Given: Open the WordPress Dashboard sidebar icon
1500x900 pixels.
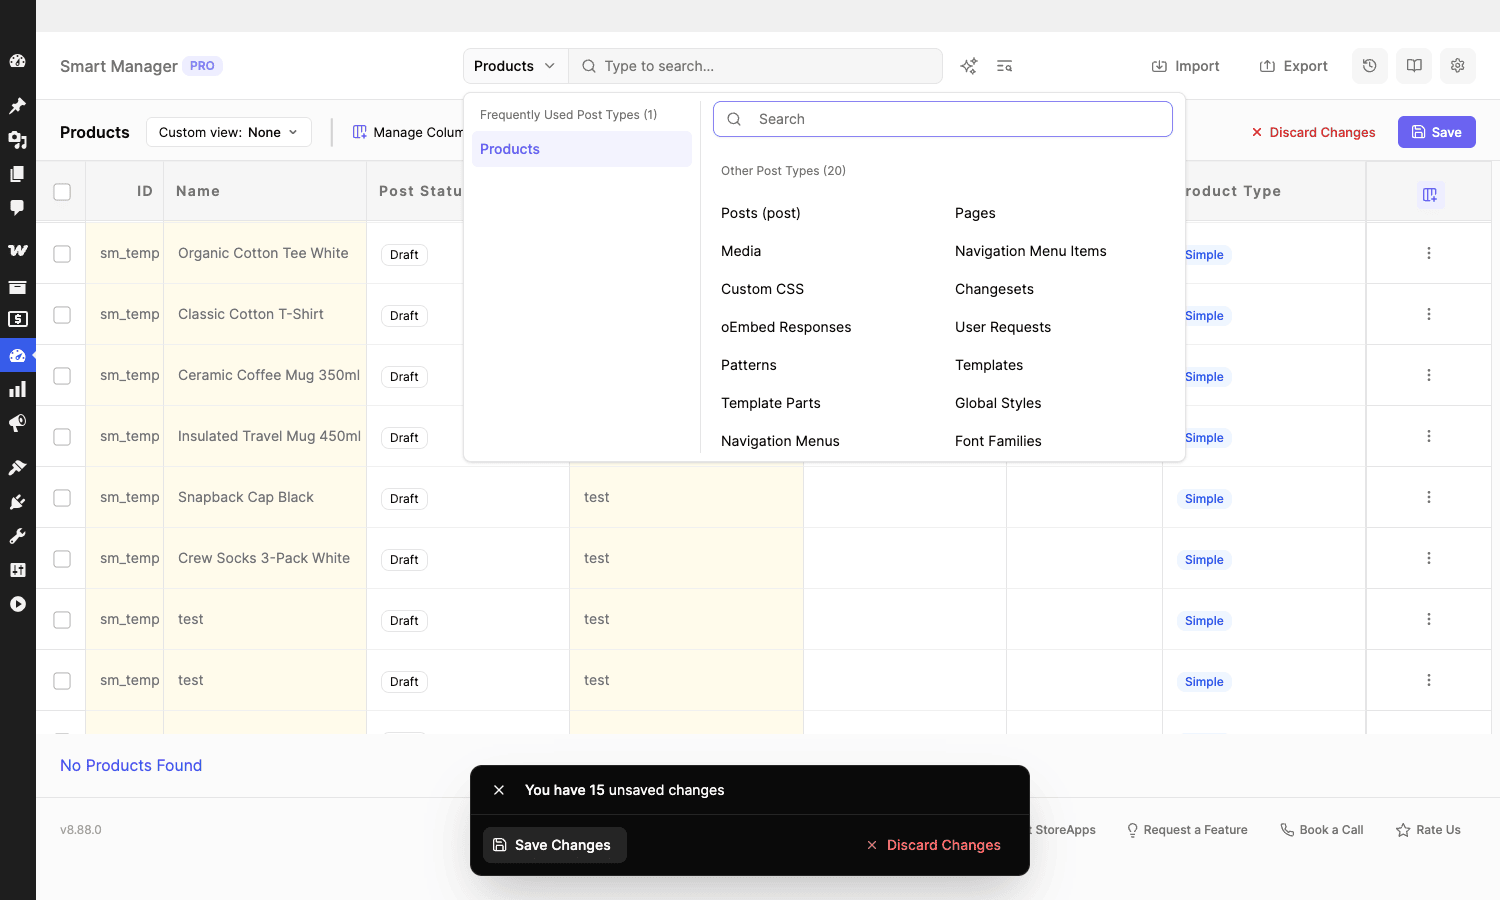Looking at the screenshot, I should [17, 61].
